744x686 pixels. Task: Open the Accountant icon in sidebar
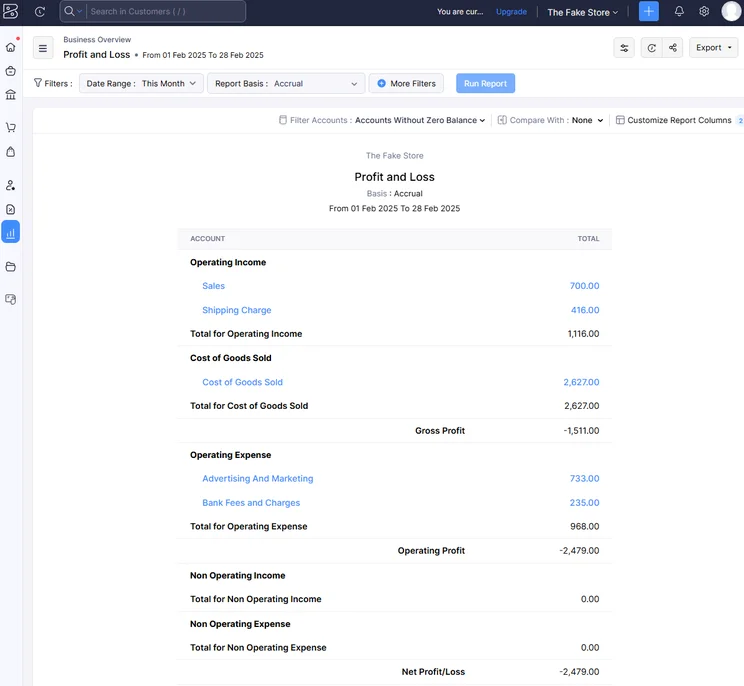click(10, 185)
